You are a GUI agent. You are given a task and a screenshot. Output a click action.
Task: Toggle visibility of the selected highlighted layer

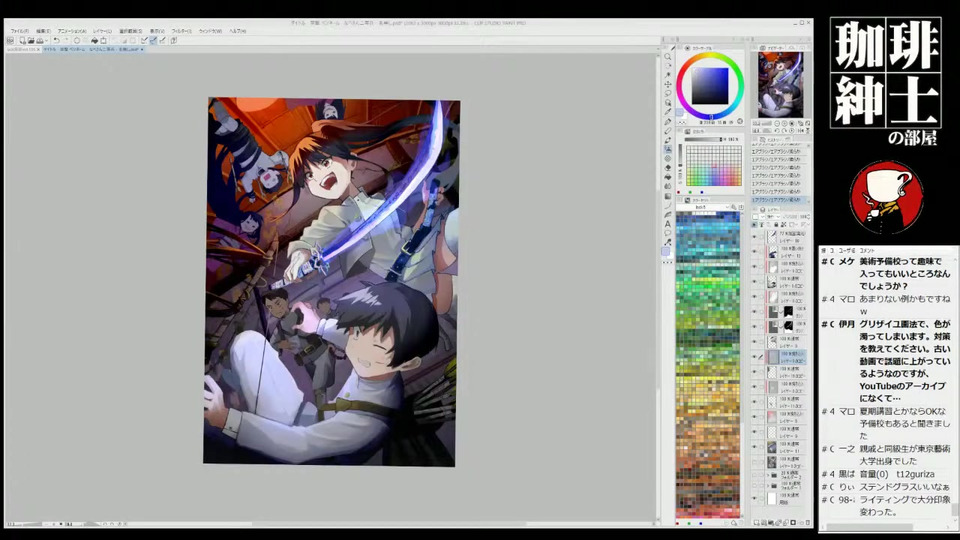pyautogui.click(x=754, y=356)
